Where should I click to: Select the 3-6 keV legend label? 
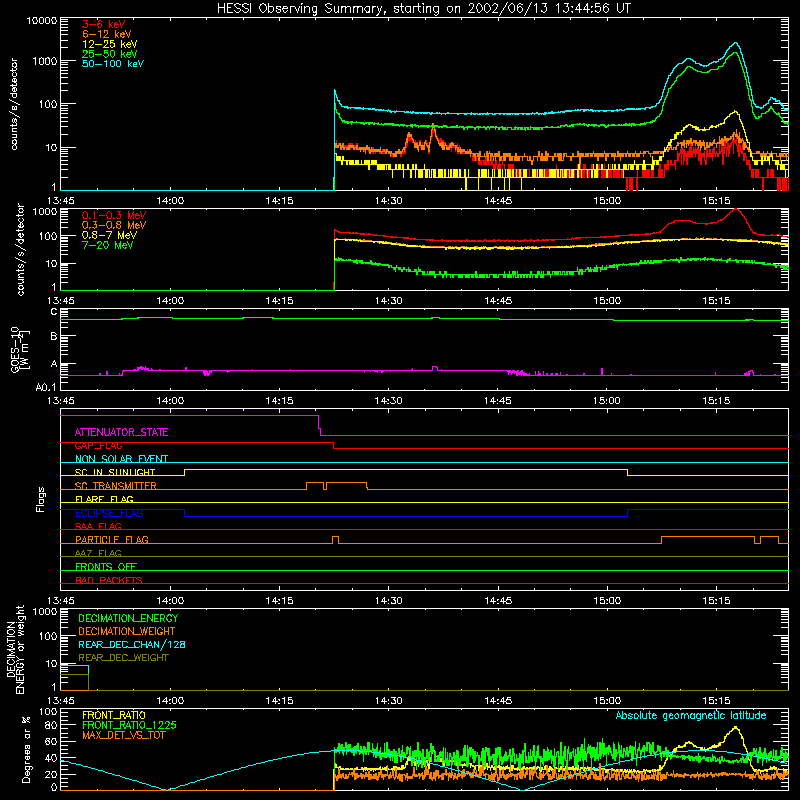point(104,24)
